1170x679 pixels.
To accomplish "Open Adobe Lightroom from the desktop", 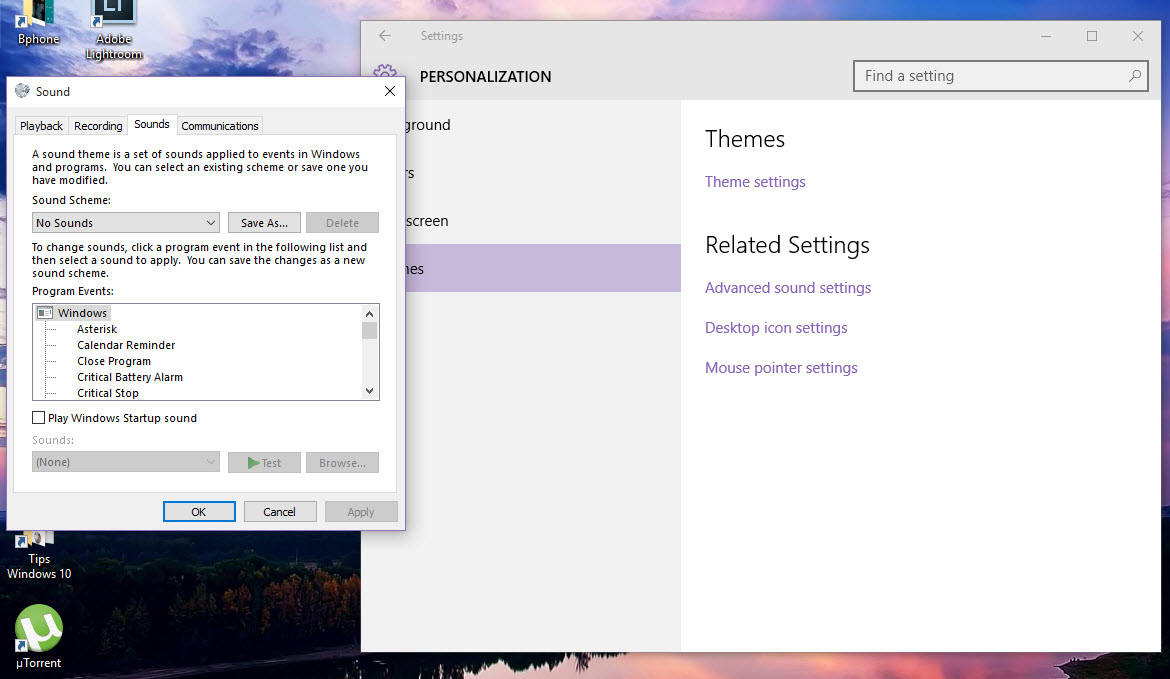I will [112, 20].
